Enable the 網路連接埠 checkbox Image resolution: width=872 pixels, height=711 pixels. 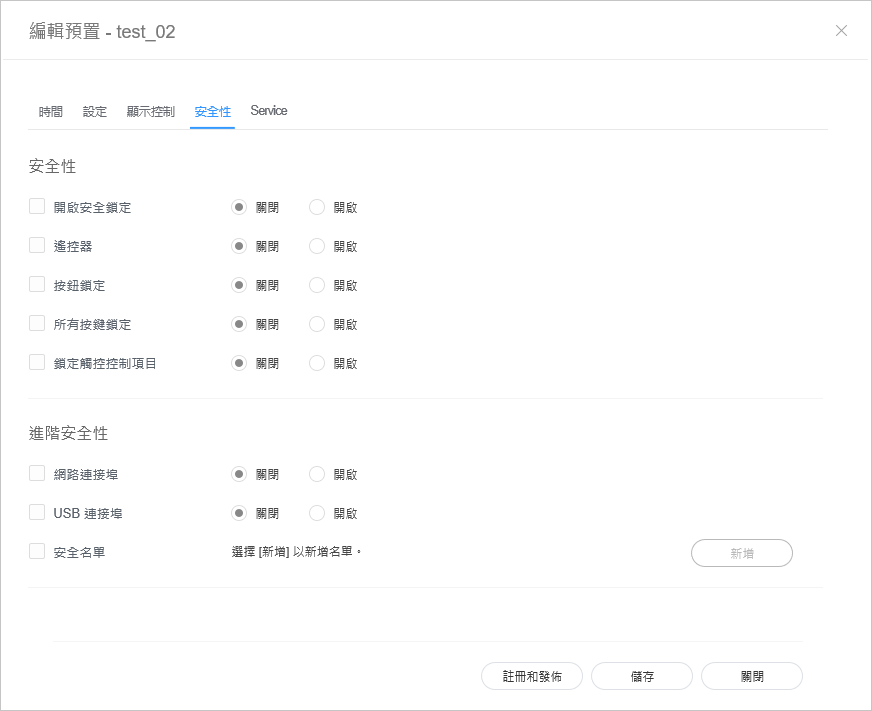[37, 474]
